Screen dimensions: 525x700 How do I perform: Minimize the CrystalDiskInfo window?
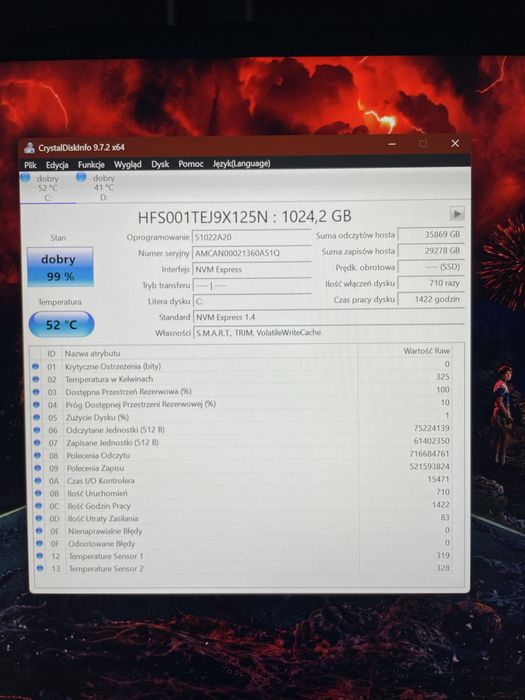pos(392,144)
